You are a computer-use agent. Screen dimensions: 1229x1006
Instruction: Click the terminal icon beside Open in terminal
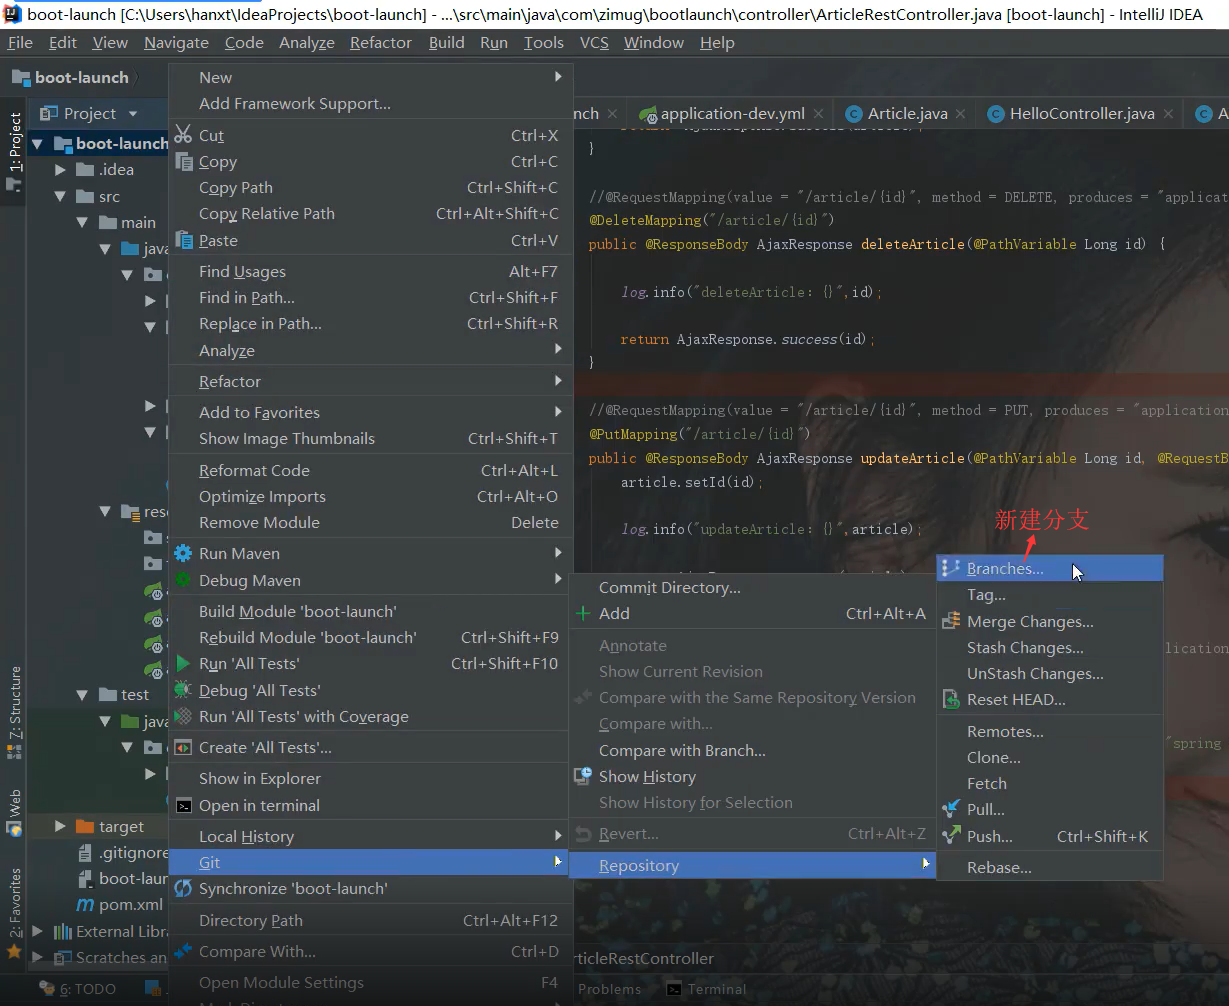183,805
